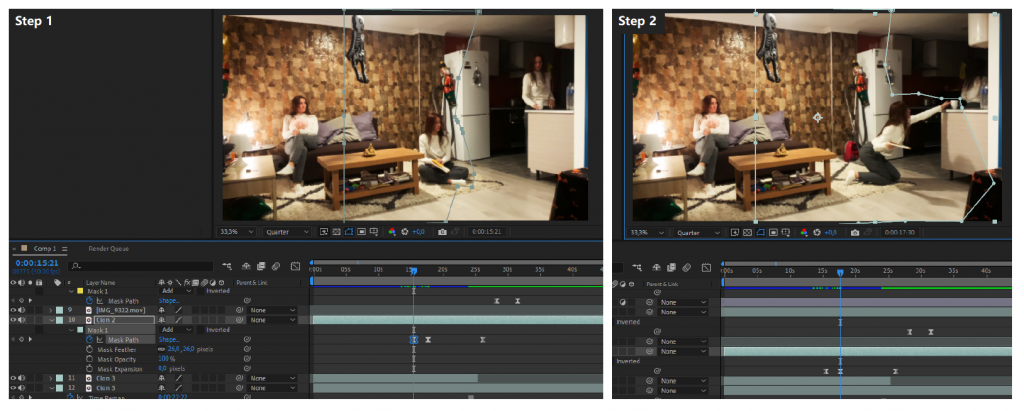Click the snapshot camera icon in Step 1 viewer

[x=442, y=232]
